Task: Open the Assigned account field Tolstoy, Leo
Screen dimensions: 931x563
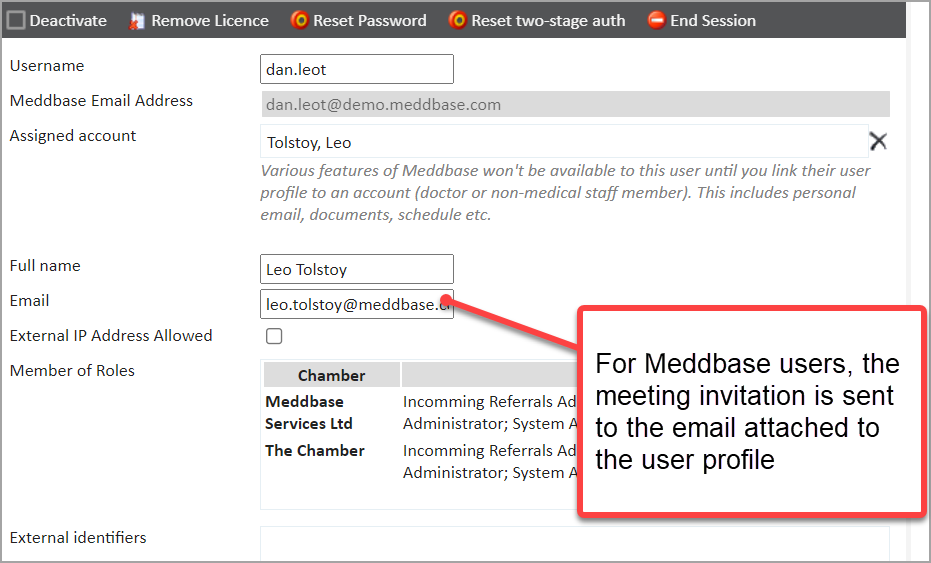Action: (563, 142)
